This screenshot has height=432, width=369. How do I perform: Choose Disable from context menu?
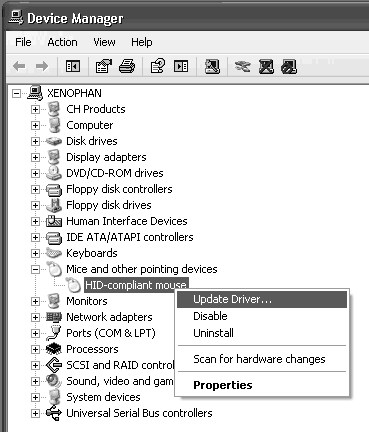262,316
